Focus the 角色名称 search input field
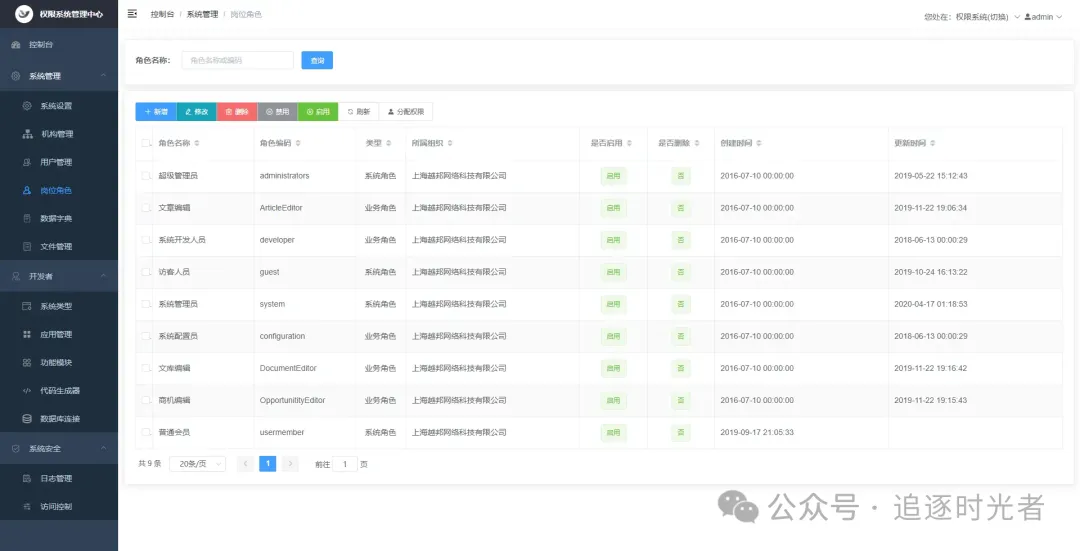Viewport: 1080px width, 551px height. pyautogui.click(x=238, y=61)
